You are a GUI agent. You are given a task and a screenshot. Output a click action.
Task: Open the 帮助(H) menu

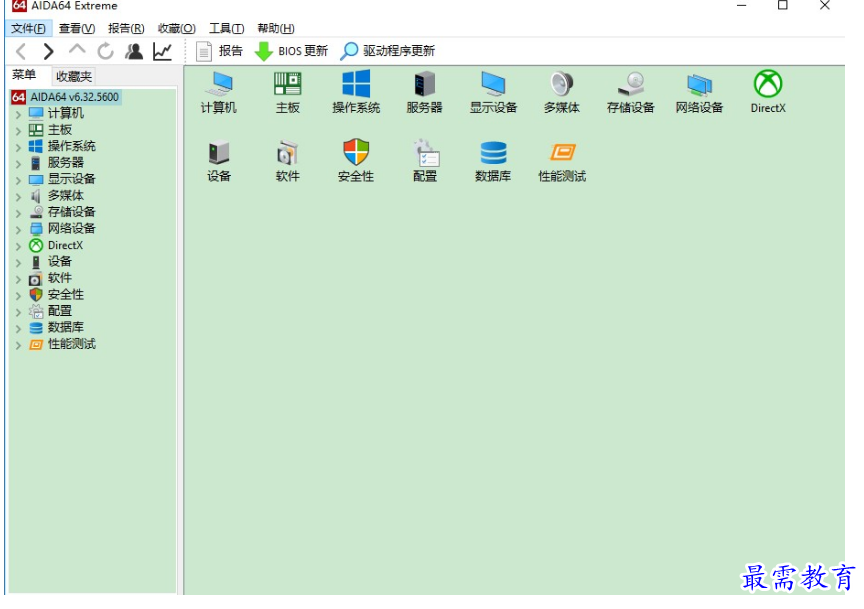[276, 28]
